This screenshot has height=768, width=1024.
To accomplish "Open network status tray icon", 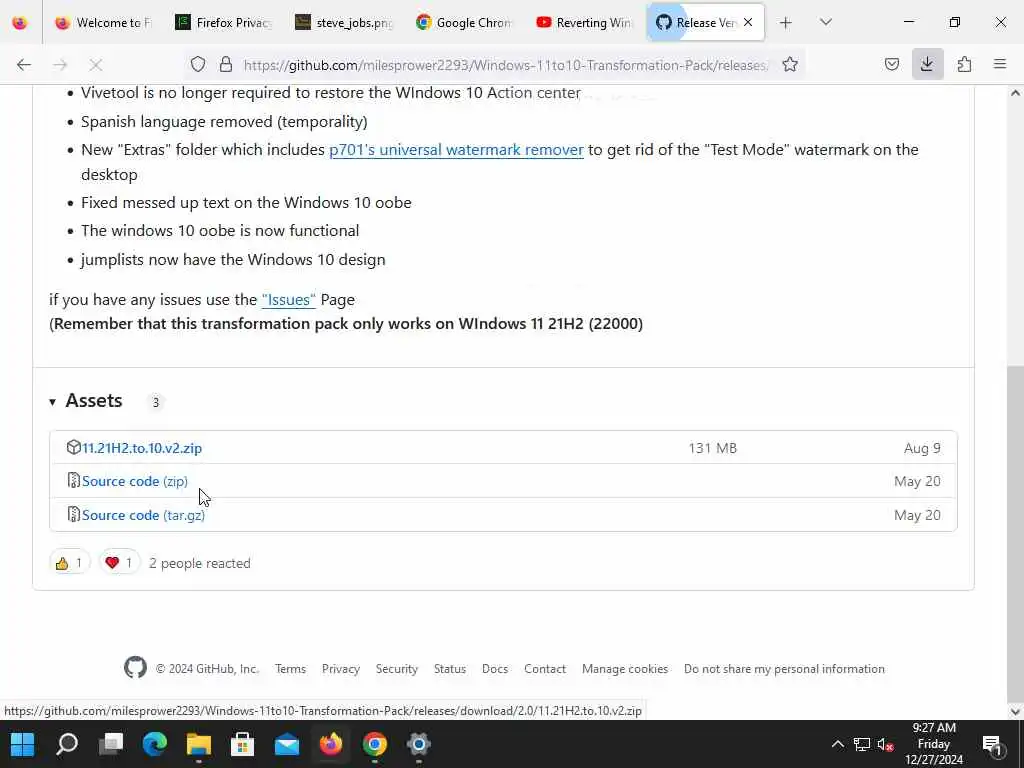I will coord(862,744).
